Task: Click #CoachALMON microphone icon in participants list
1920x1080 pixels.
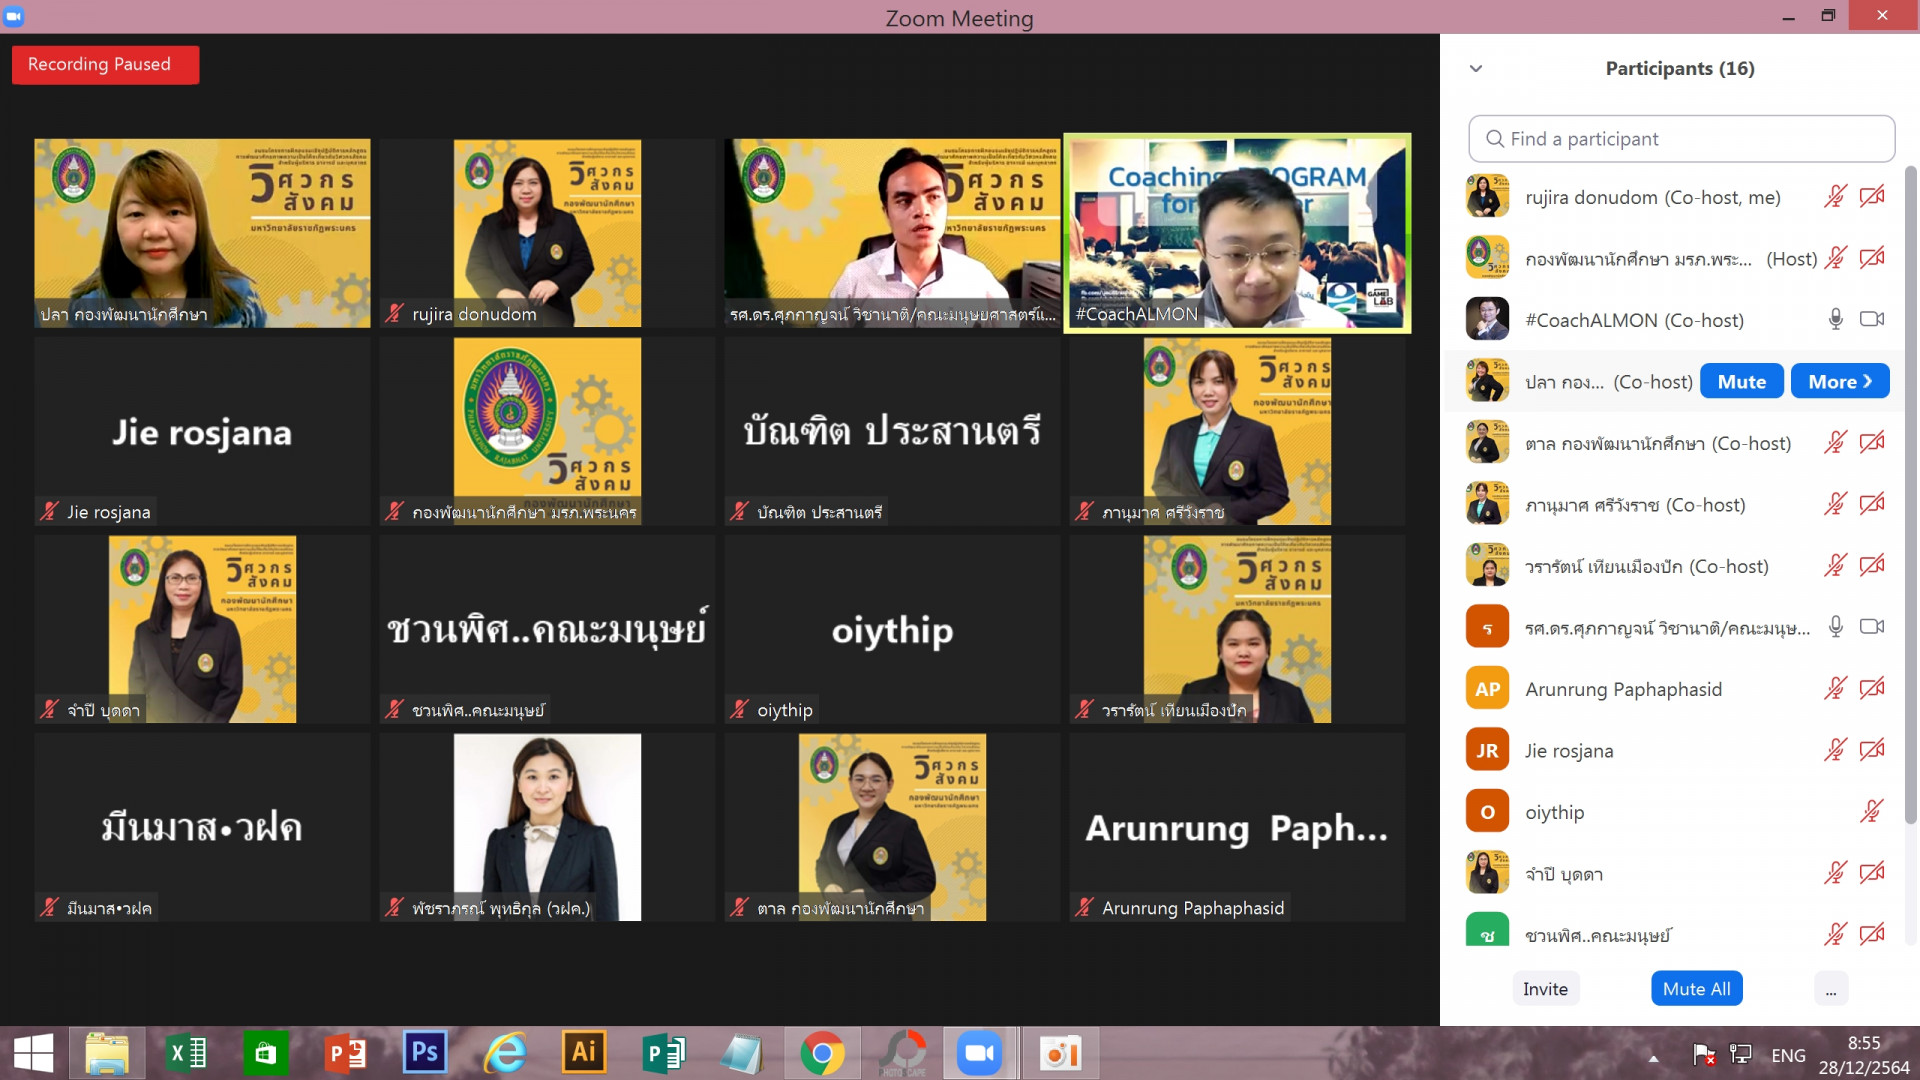Action: point(1835,320)
